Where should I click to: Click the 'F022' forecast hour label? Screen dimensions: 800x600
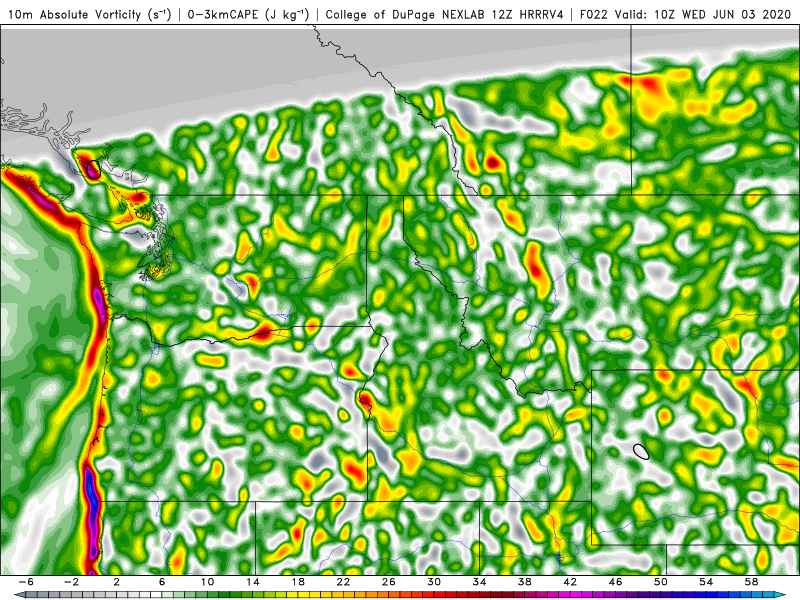(594, 14)
